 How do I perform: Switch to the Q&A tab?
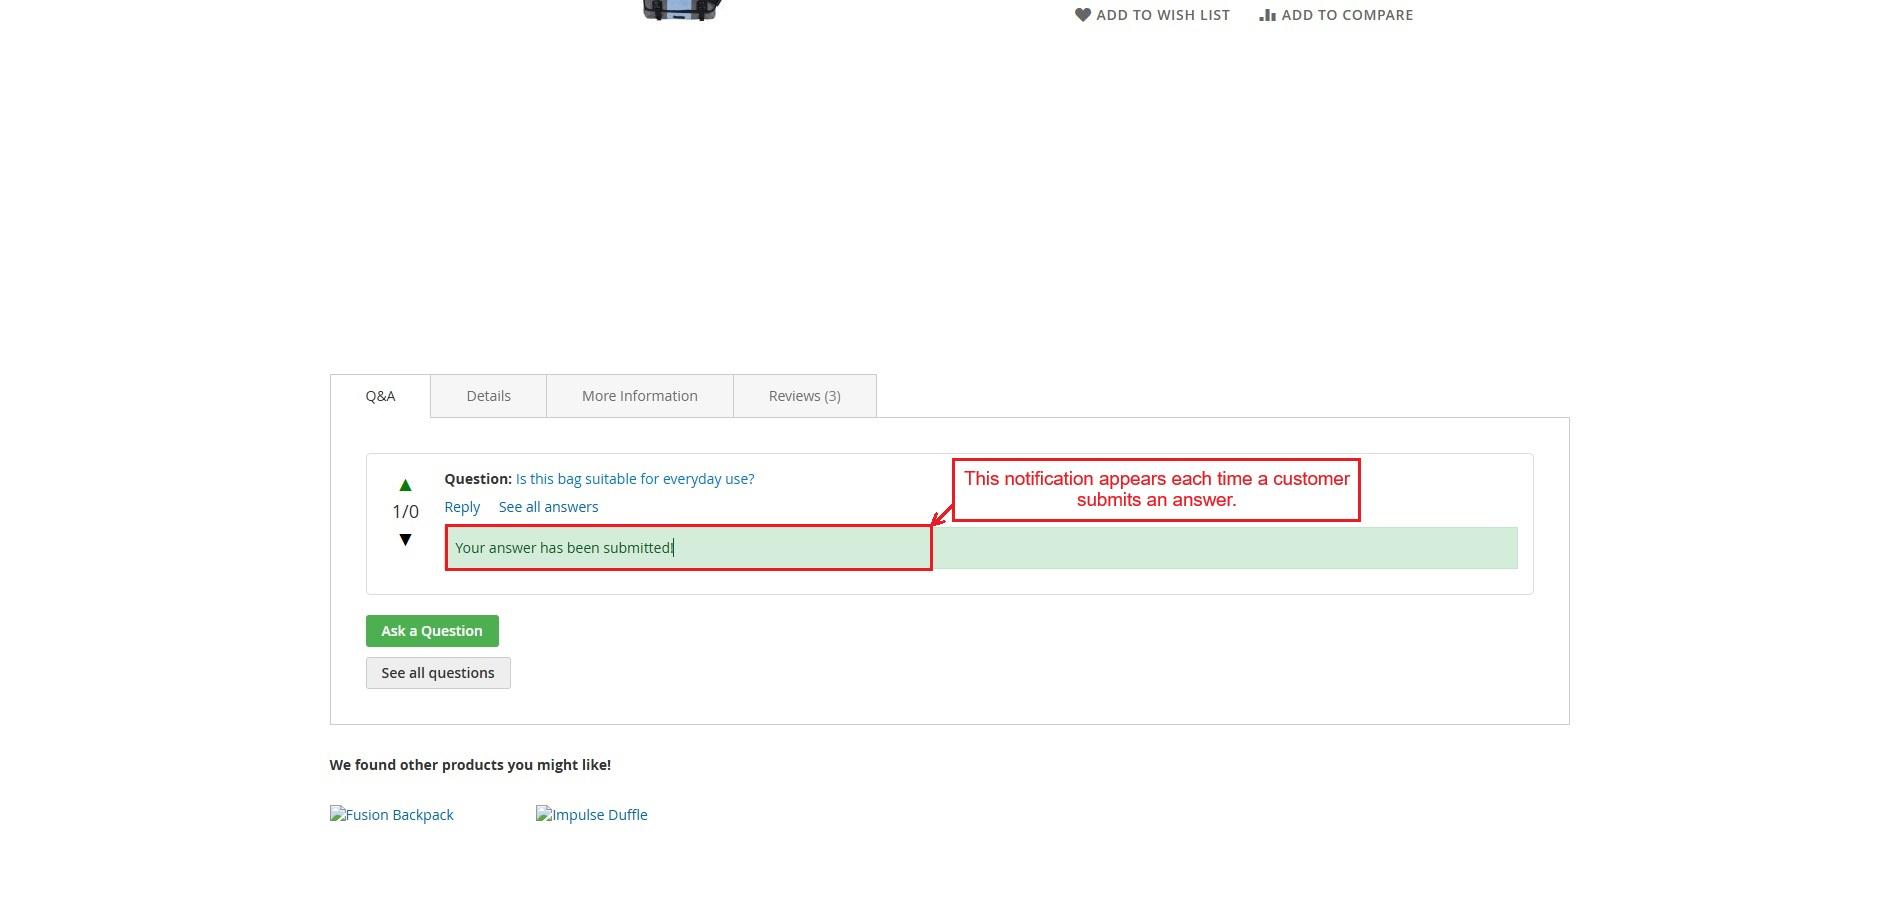tap(380, 396)
